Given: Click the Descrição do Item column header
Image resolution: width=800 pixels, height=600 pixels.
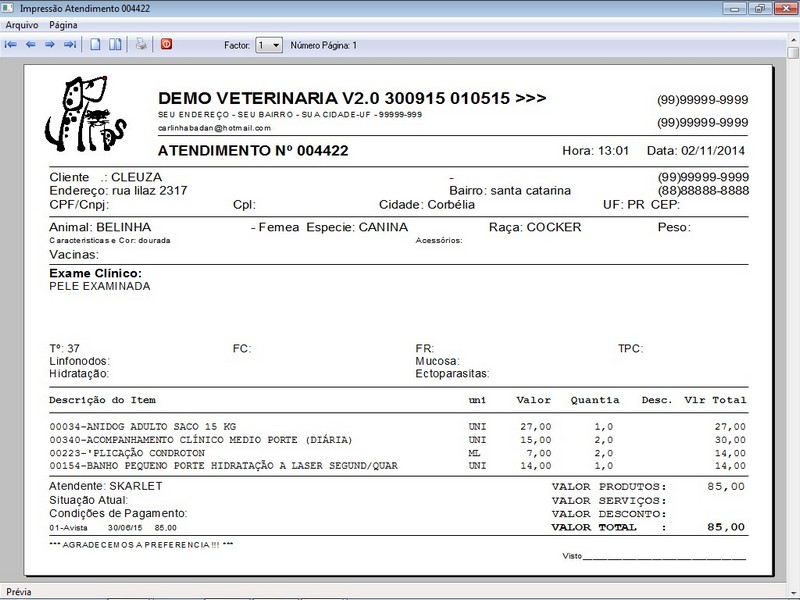Looking at the screenshot, I should (103, 400).
